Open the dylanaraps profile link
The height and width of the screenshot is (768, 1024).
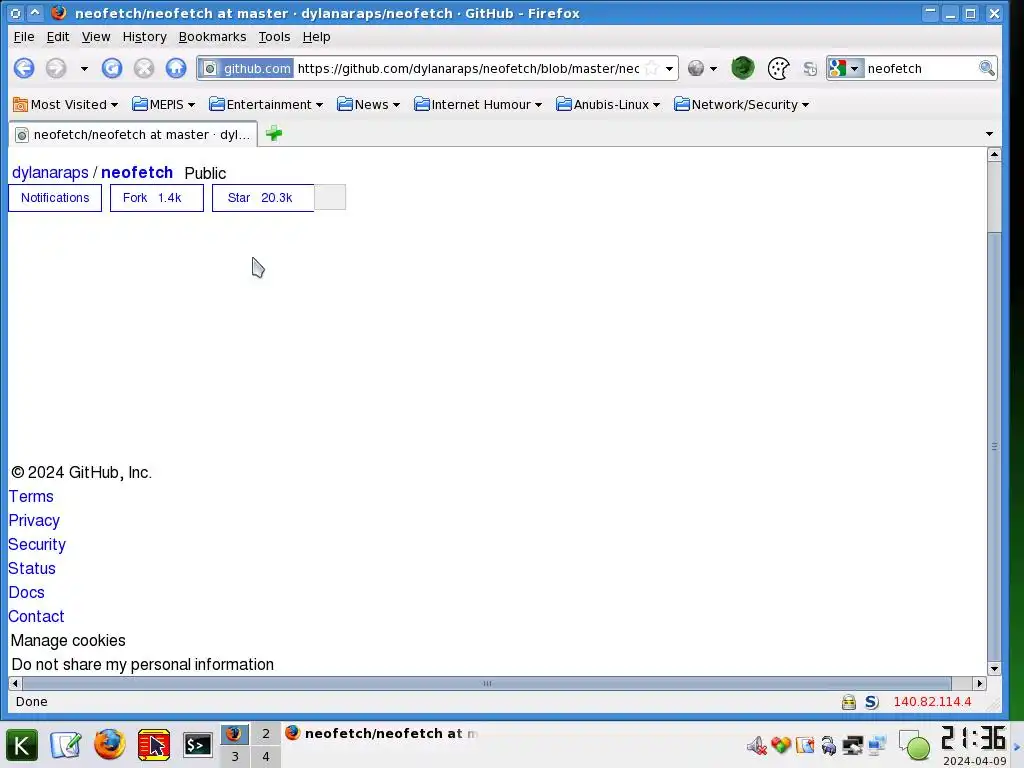tap(50, 172)
